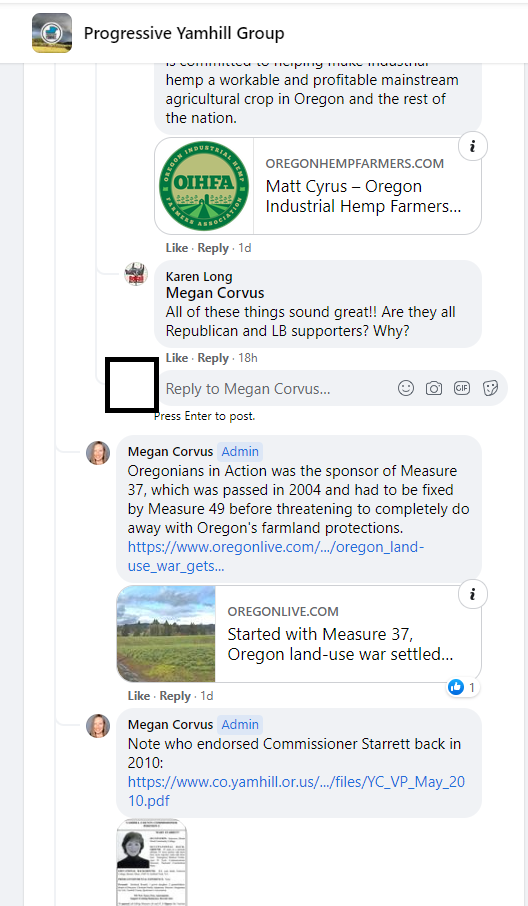Open the co.yamhill.or.us YC_VP_May_2010.pdf link
528x906 pixels.
point(296,791)
